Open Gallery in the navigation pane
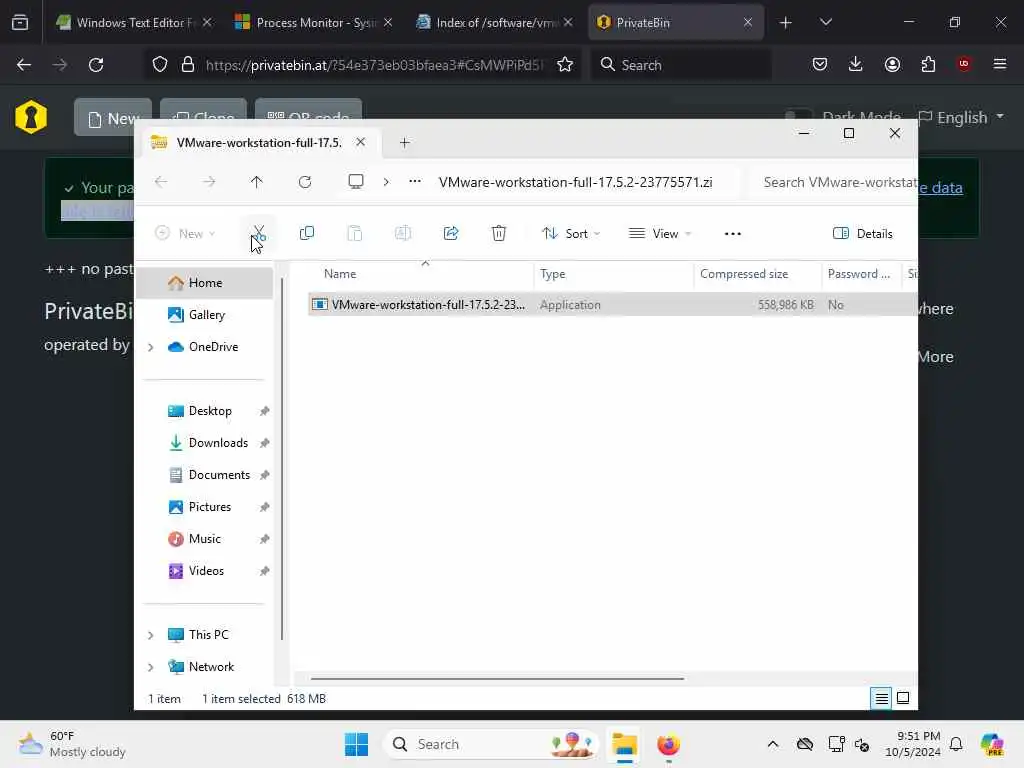 205,315
